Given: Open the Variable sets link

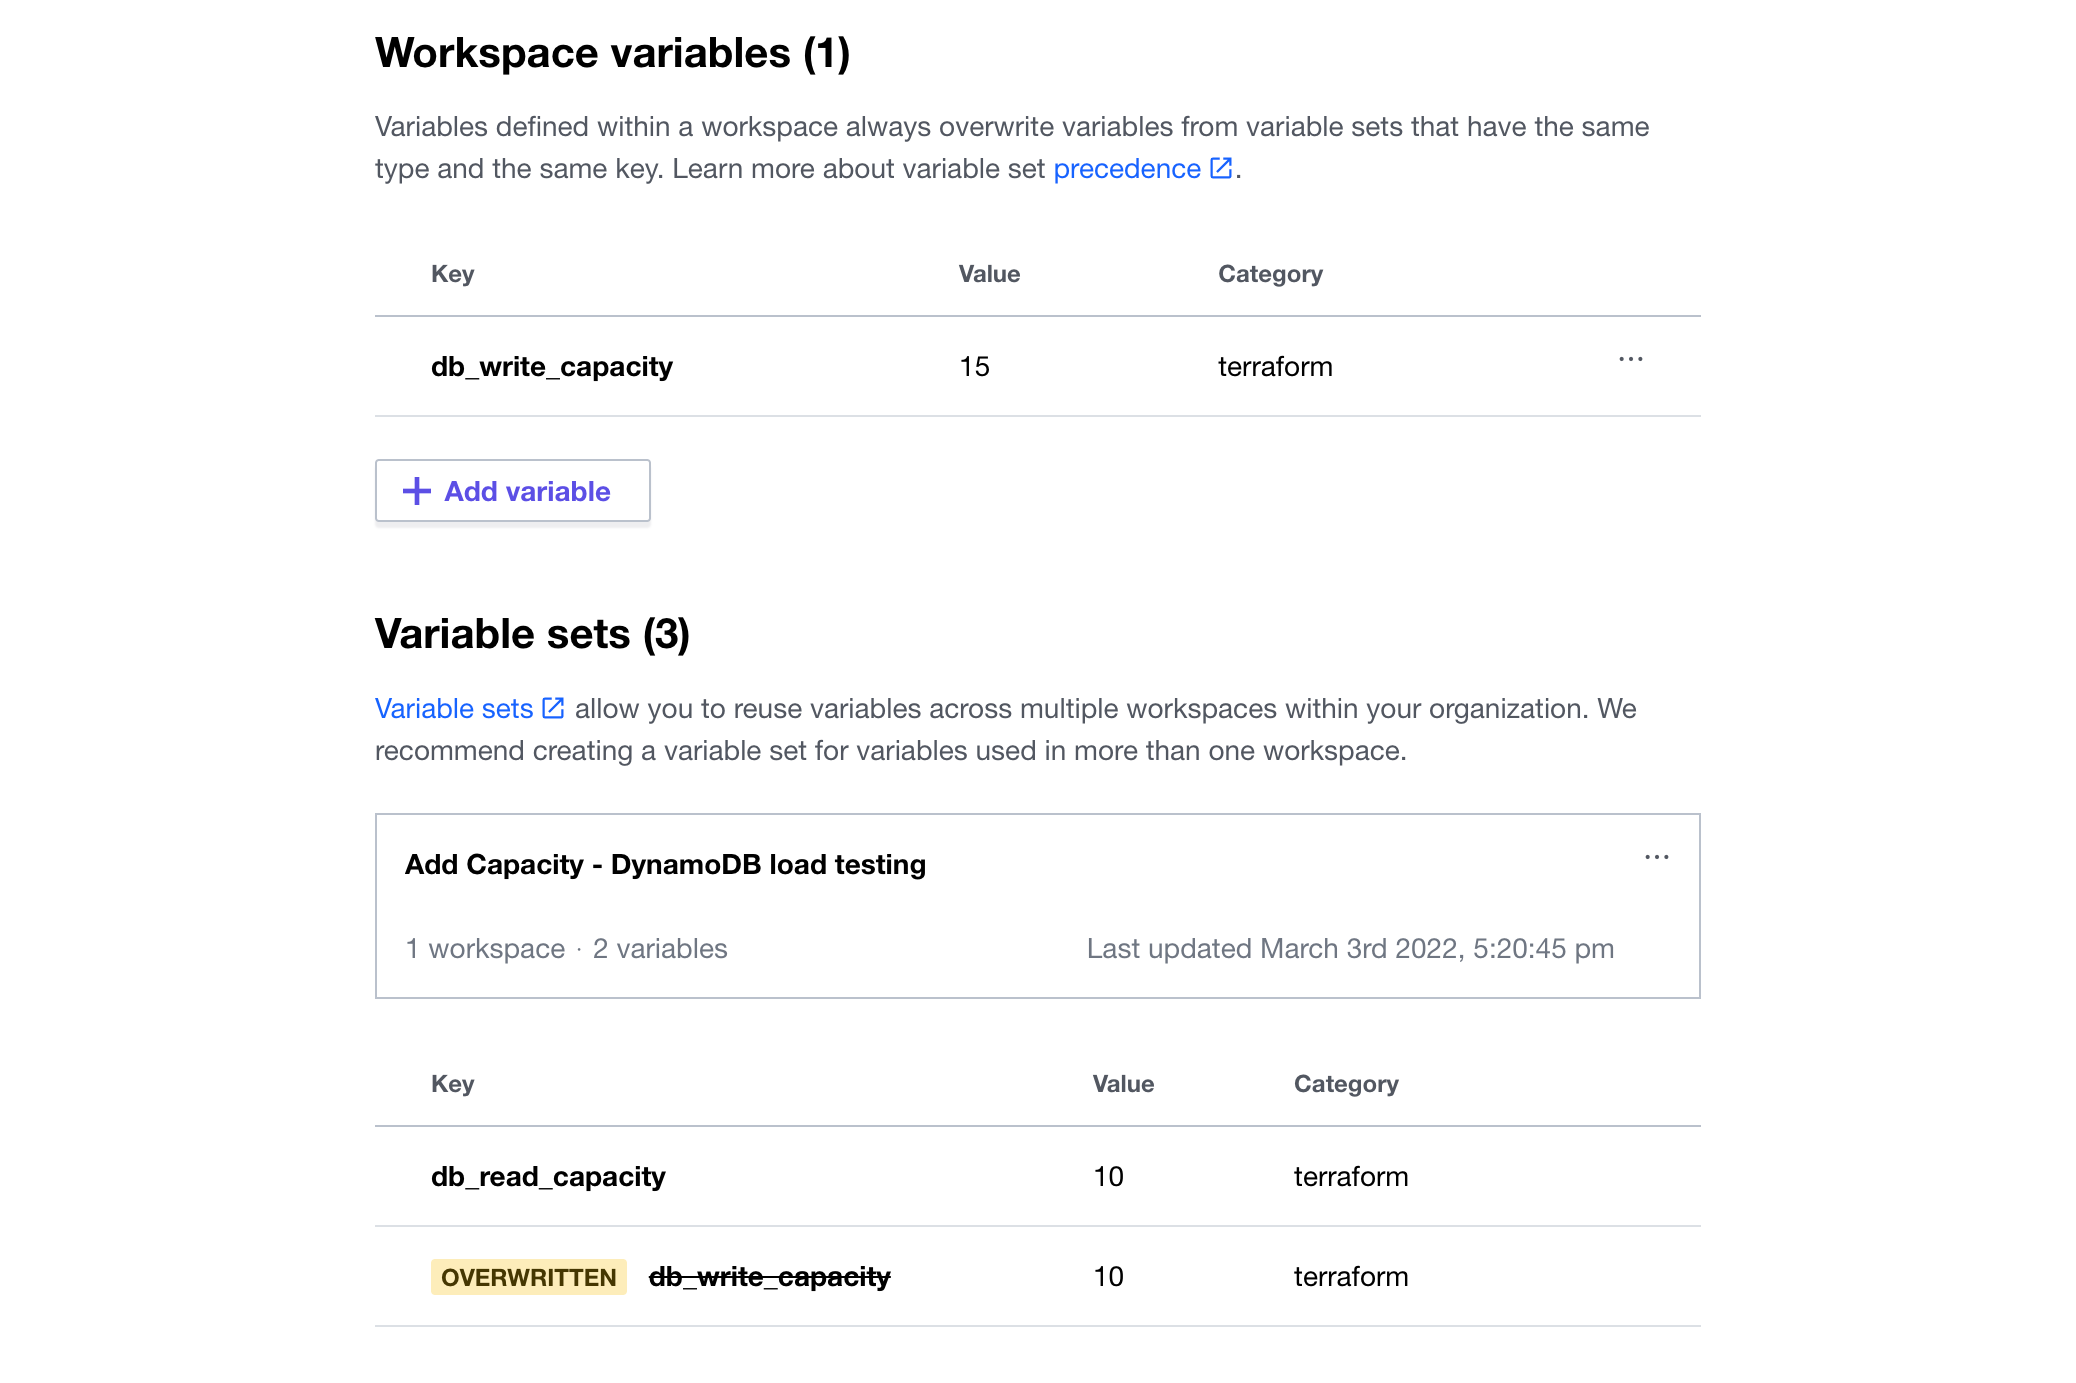Looking at the screenshot, I should coord(453,708).
